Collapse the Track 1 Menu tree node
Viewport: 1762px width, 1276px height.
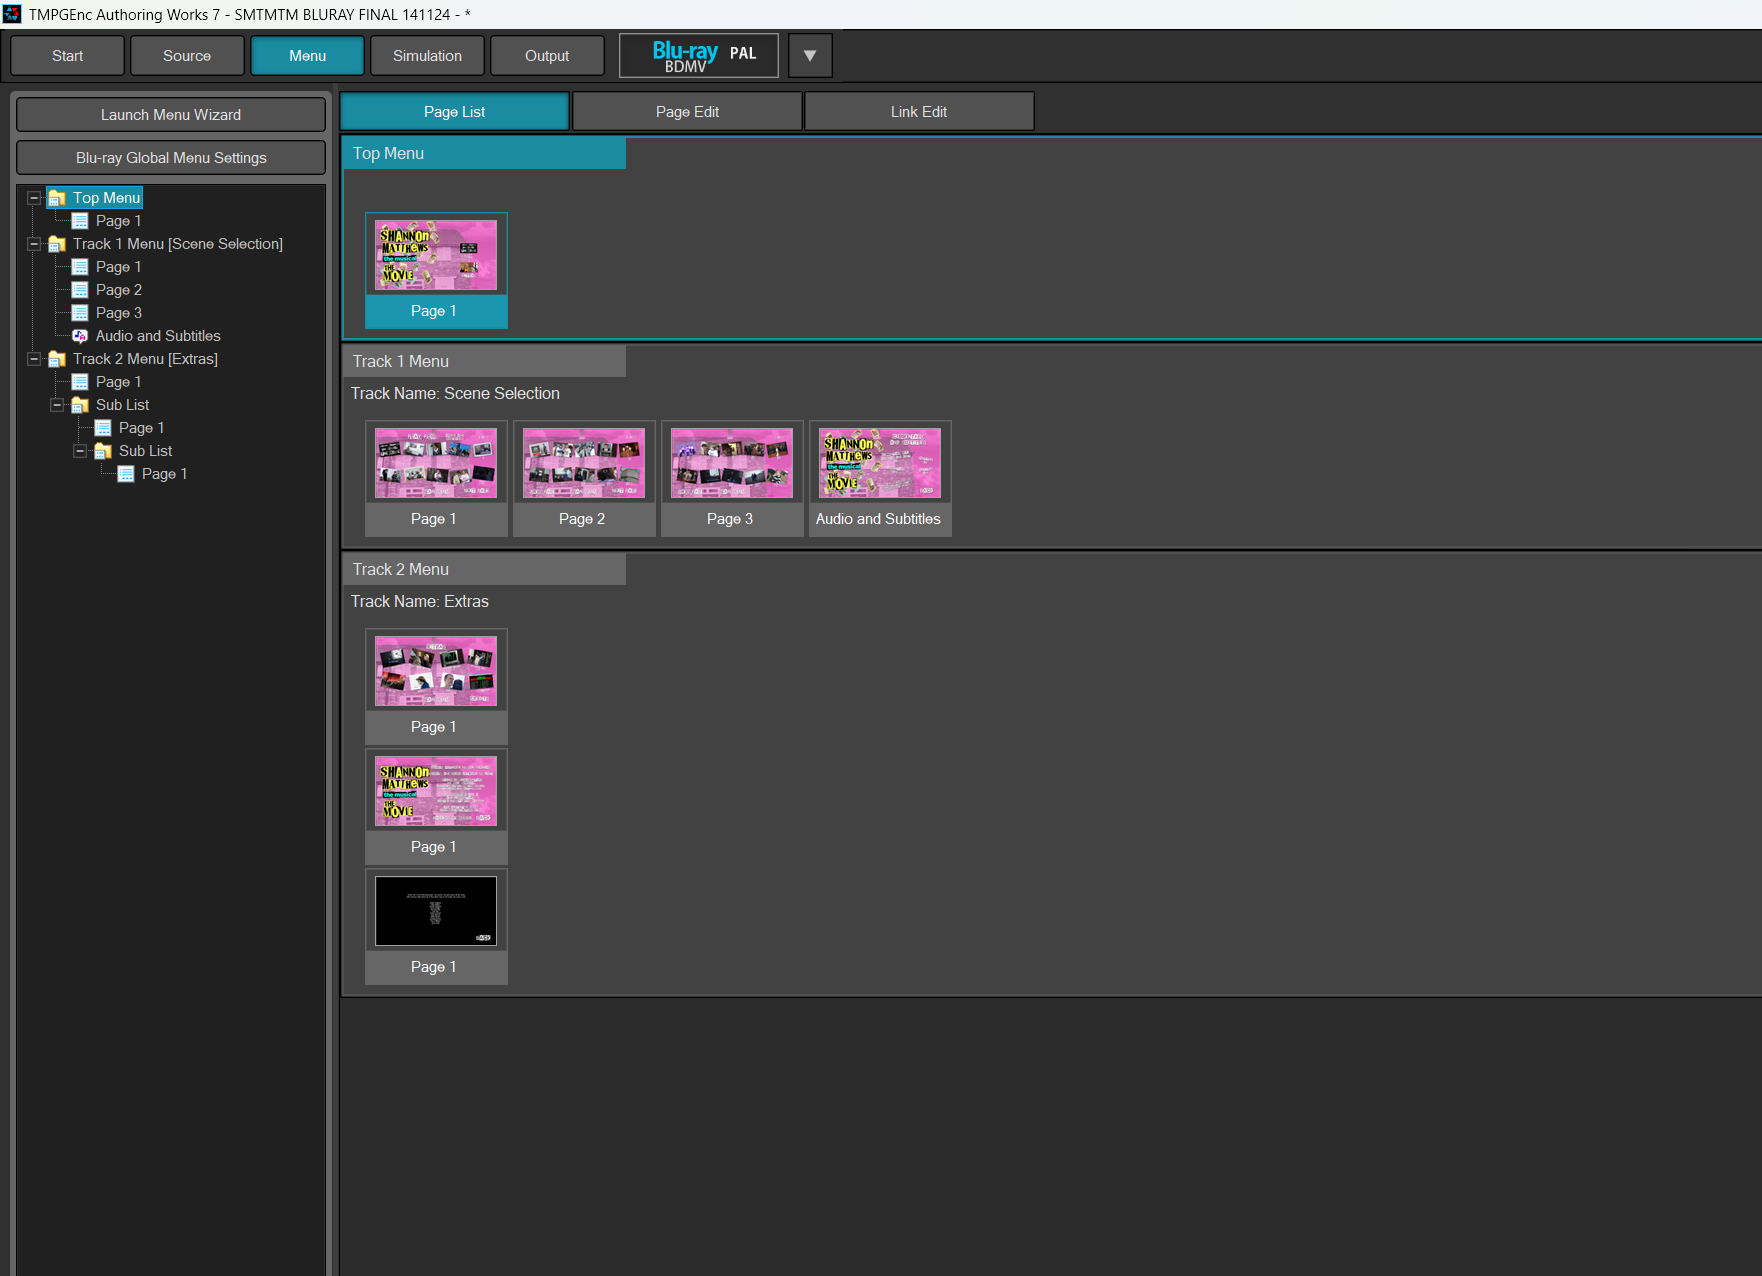click(x=34, y=244)
